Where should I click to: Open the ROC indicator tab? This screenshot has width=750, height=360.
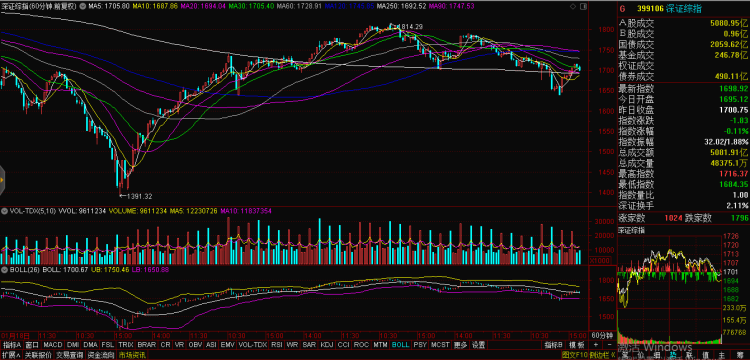click(x=361, y=345)
